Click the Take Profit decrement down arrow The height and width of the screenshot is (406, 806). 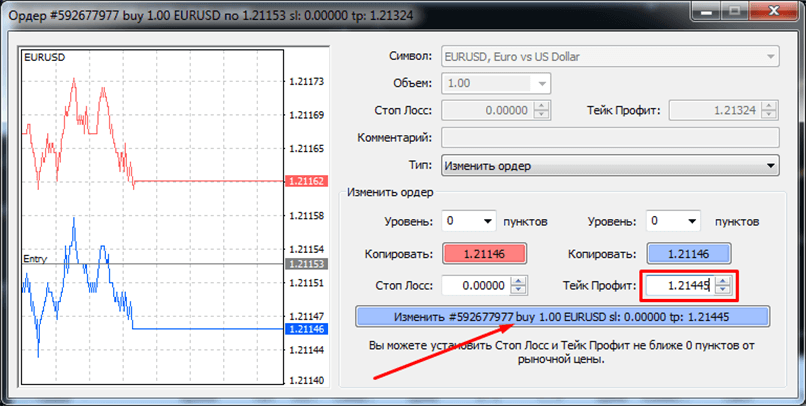723,291
